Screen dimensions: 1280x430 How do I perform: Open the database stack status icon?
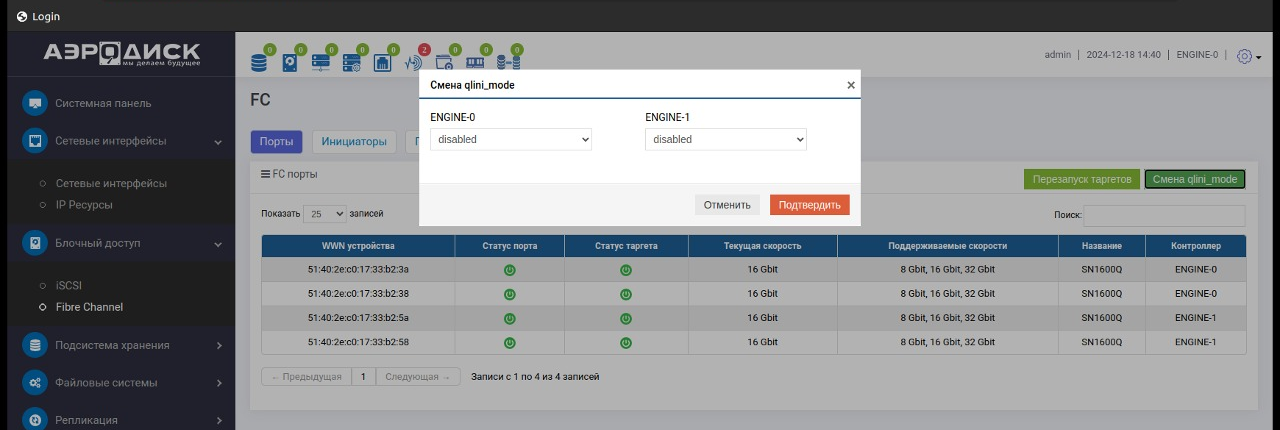tap(260, 62)
